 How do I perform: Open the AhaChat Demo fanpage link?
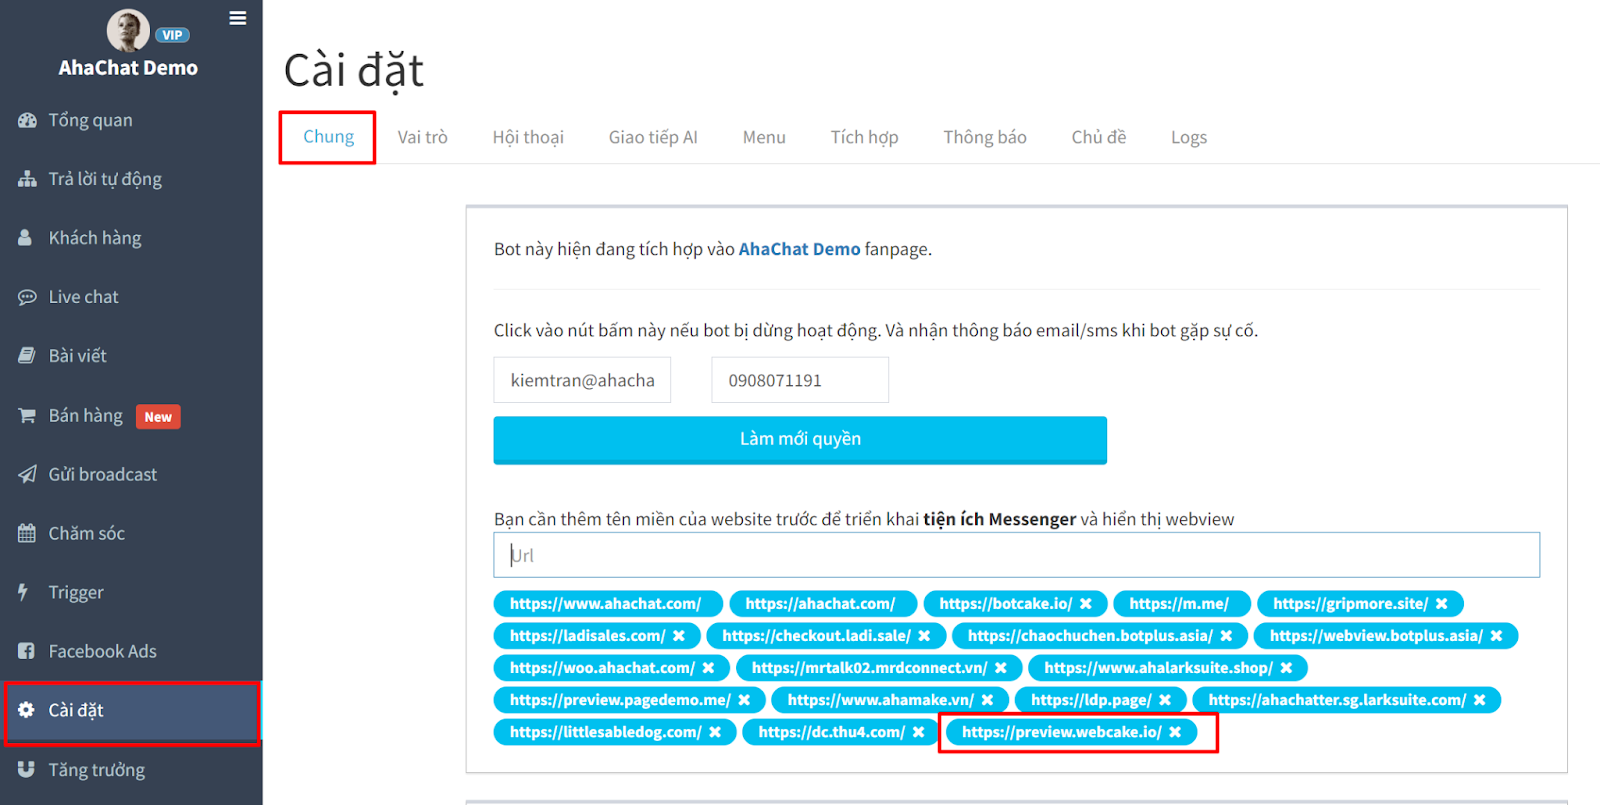point(799,249)
